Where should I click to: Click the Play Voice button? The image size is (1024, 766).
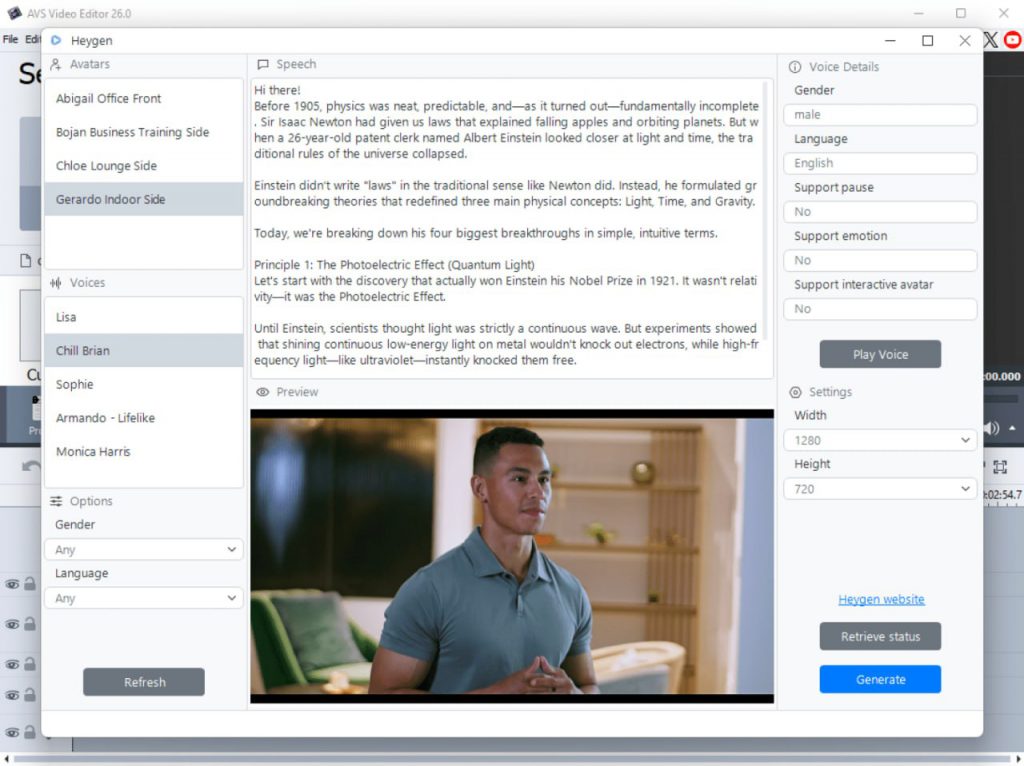click(x=880, y=354)
